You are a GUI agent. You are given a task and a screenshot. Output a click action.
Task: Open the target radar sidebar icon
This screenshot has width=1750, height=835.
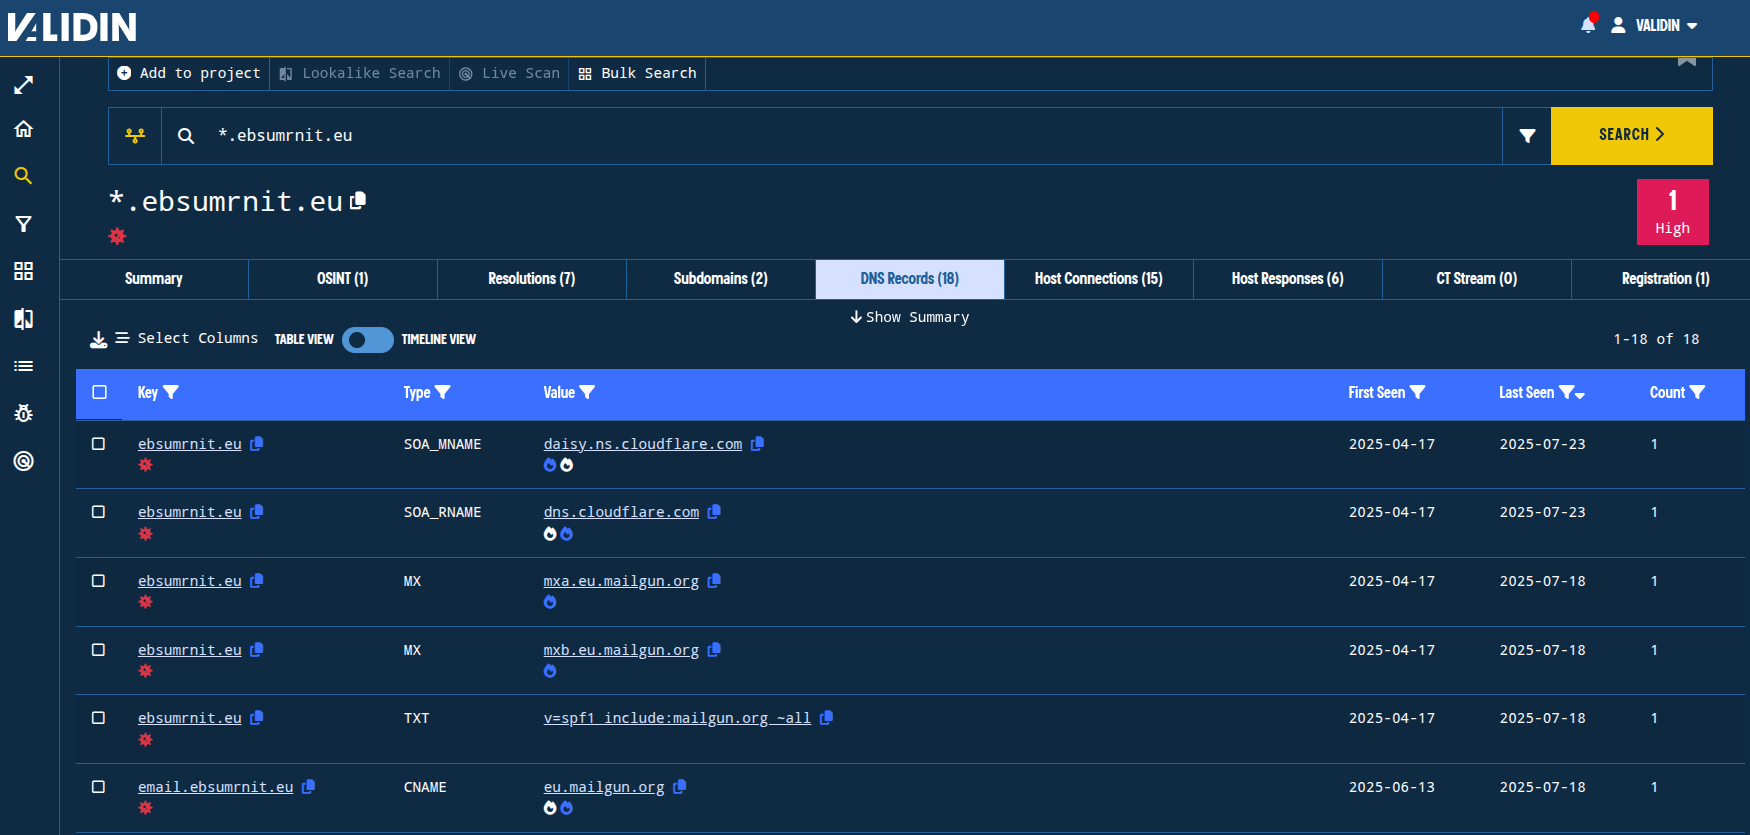coord(23,461)
